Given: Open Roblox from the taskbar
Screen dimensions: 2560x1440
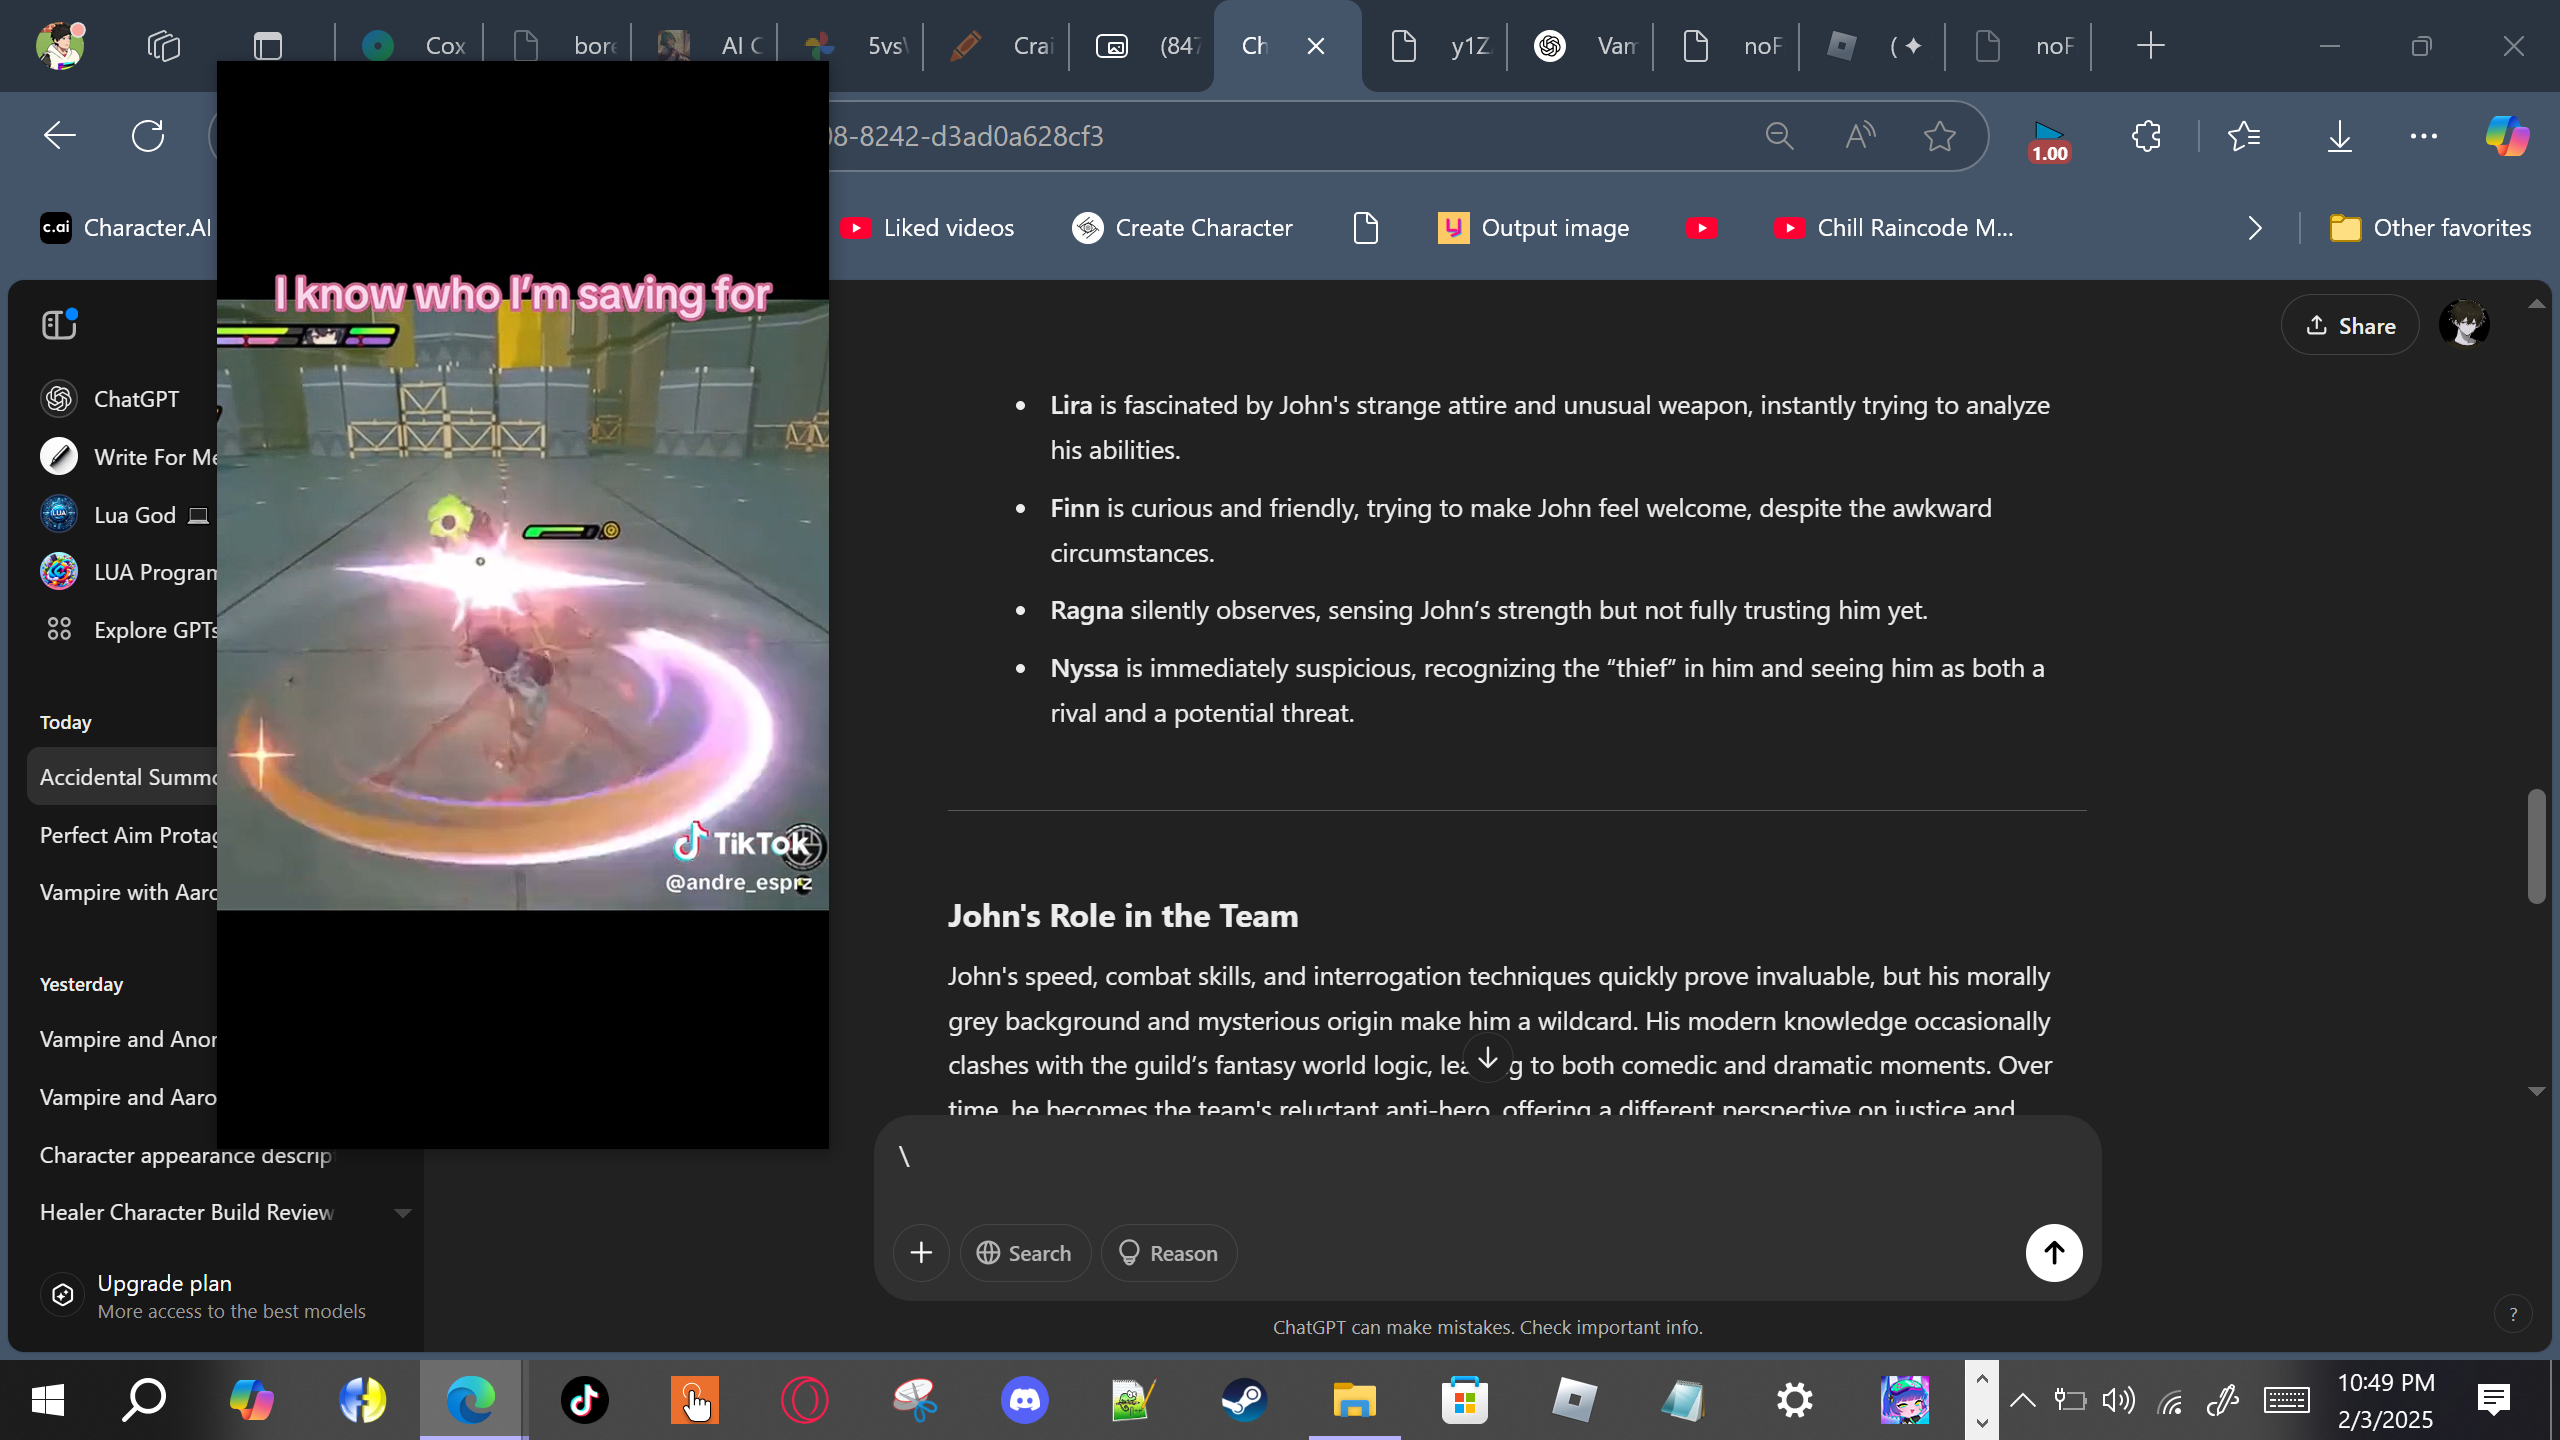Looking at the screenshot, I should (x=1574, y=1400).
